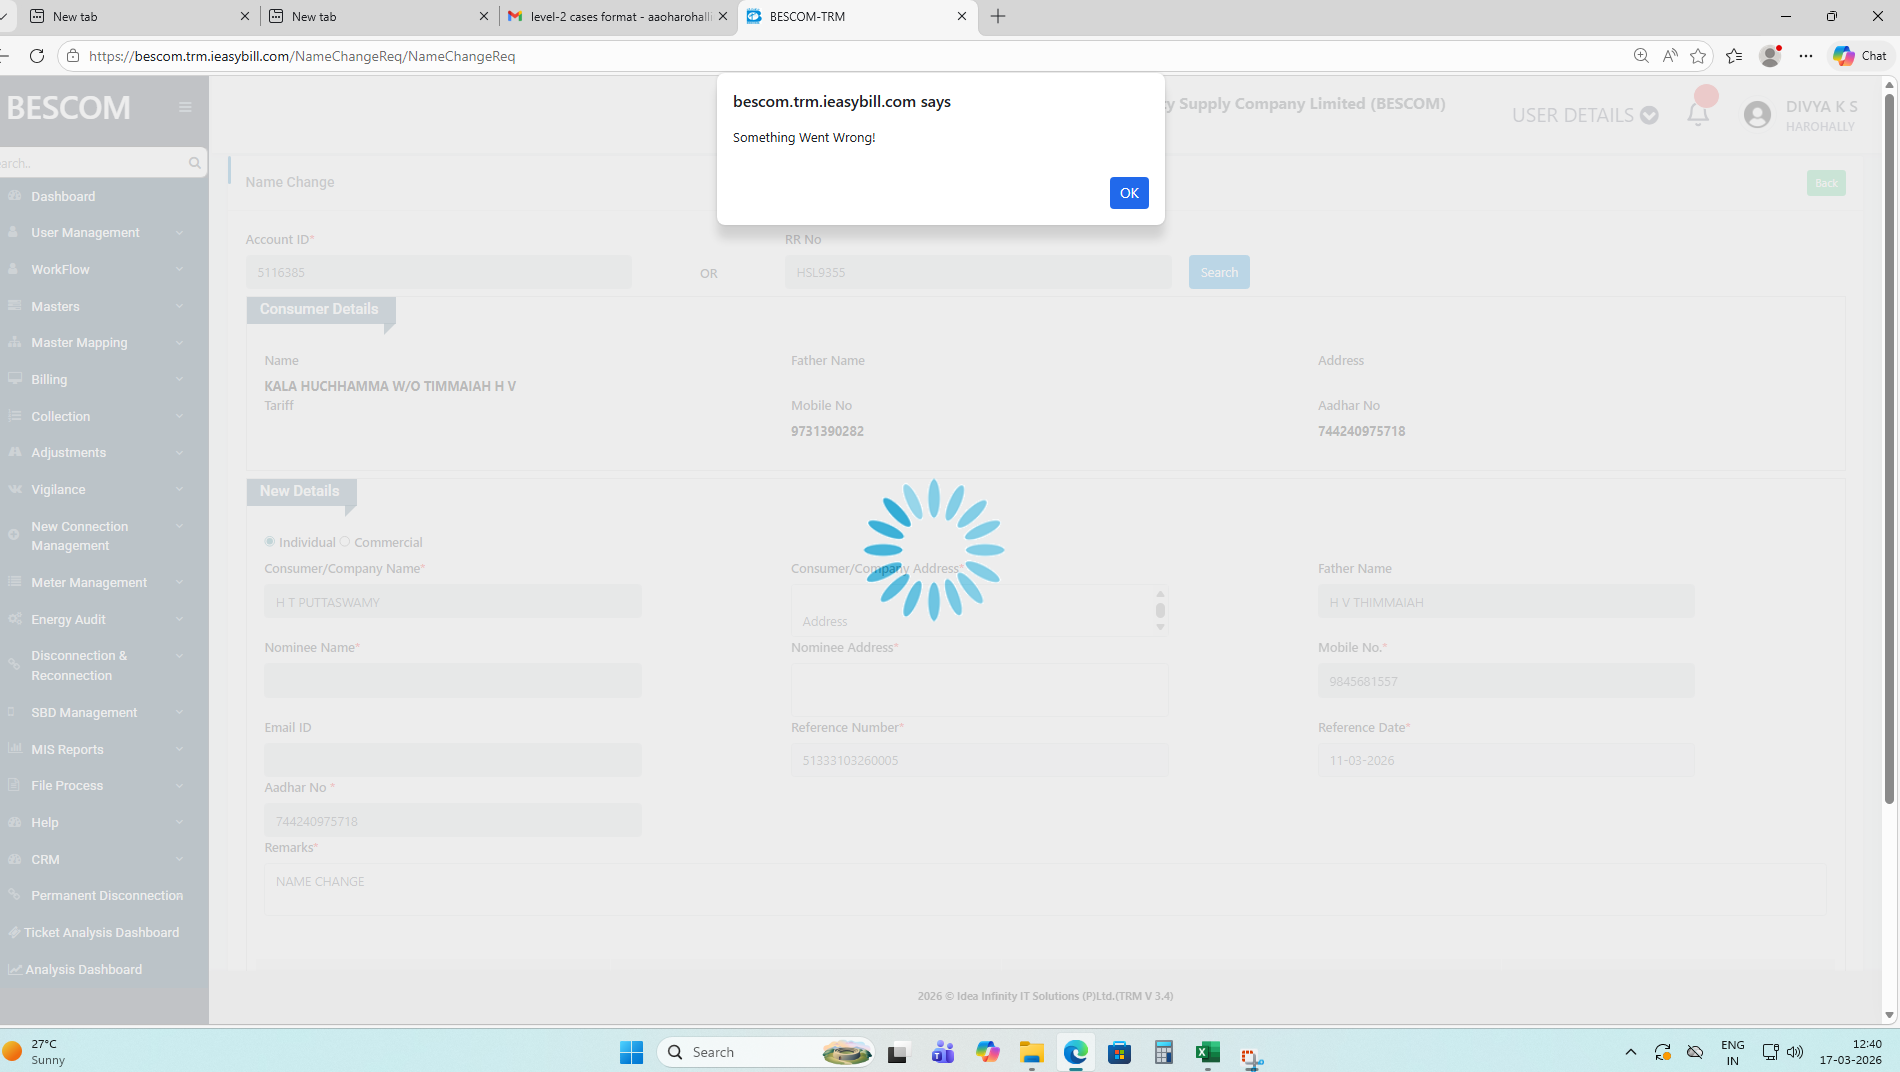
Task: Open New Connection Management menu
Action: [95, 536]
